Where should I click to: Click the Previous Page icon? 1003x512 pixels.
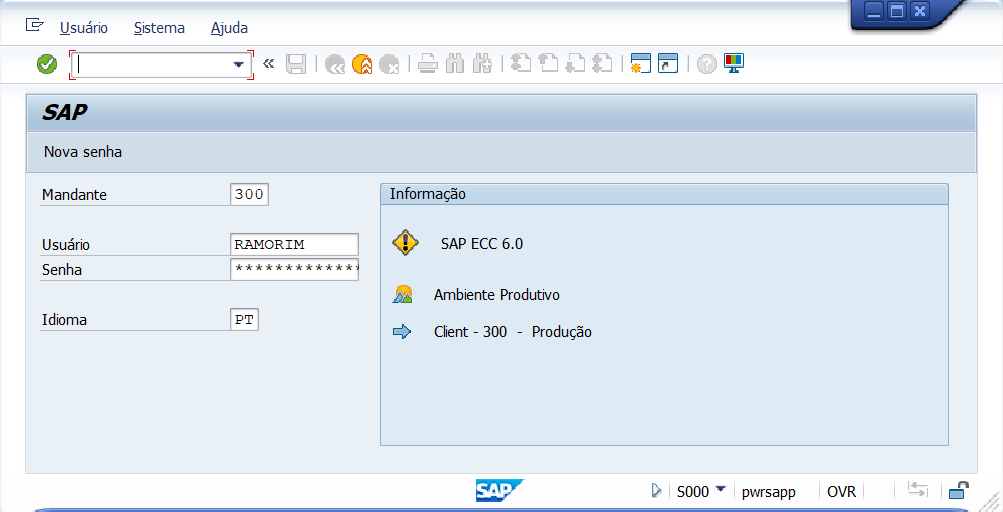(x=548, y=63)
